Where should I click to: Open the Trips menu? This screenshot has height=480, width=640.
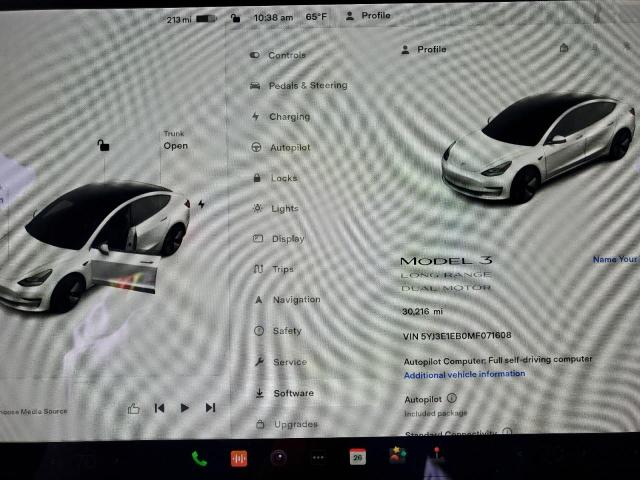coord(274,269)
